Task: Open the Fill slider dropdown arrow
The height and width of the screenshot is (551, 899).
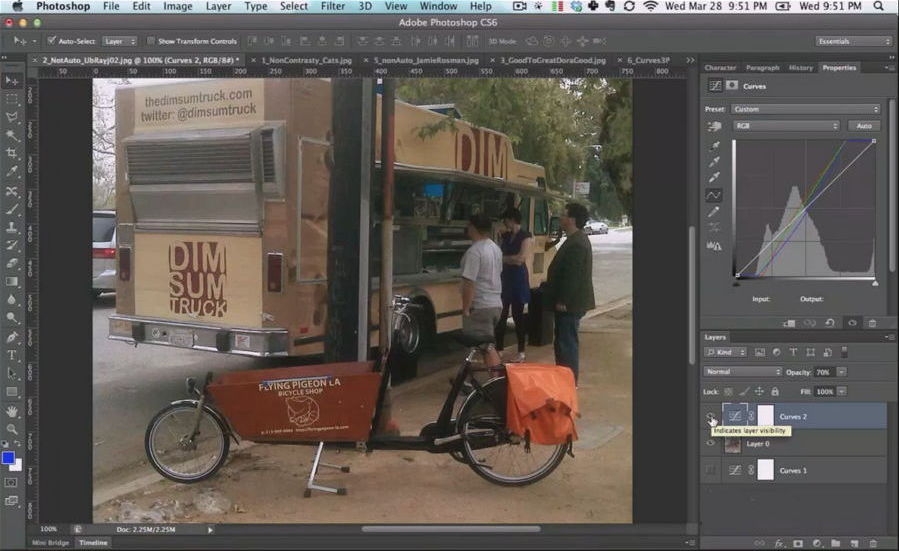Action: coord(841,392)
